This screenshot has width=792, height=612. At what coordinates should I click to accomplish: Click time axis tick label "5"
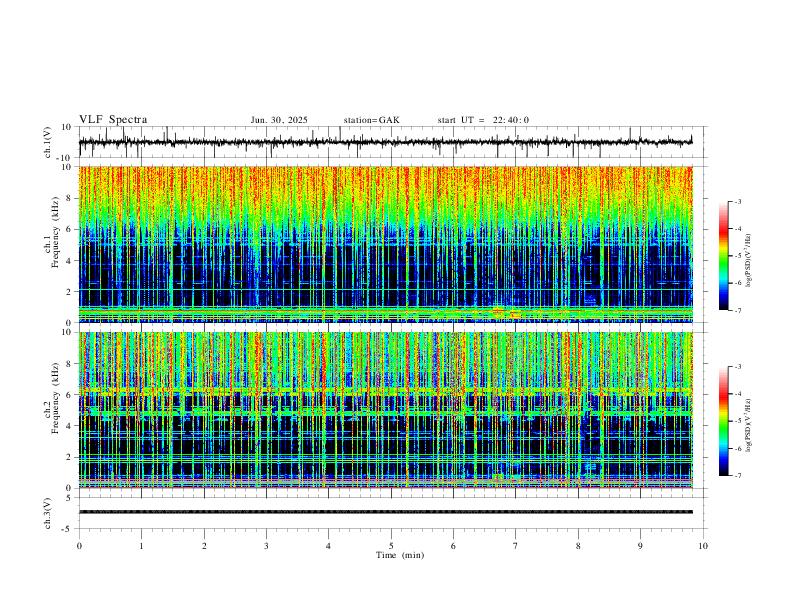pyautogui.click(x=391, y=546)
